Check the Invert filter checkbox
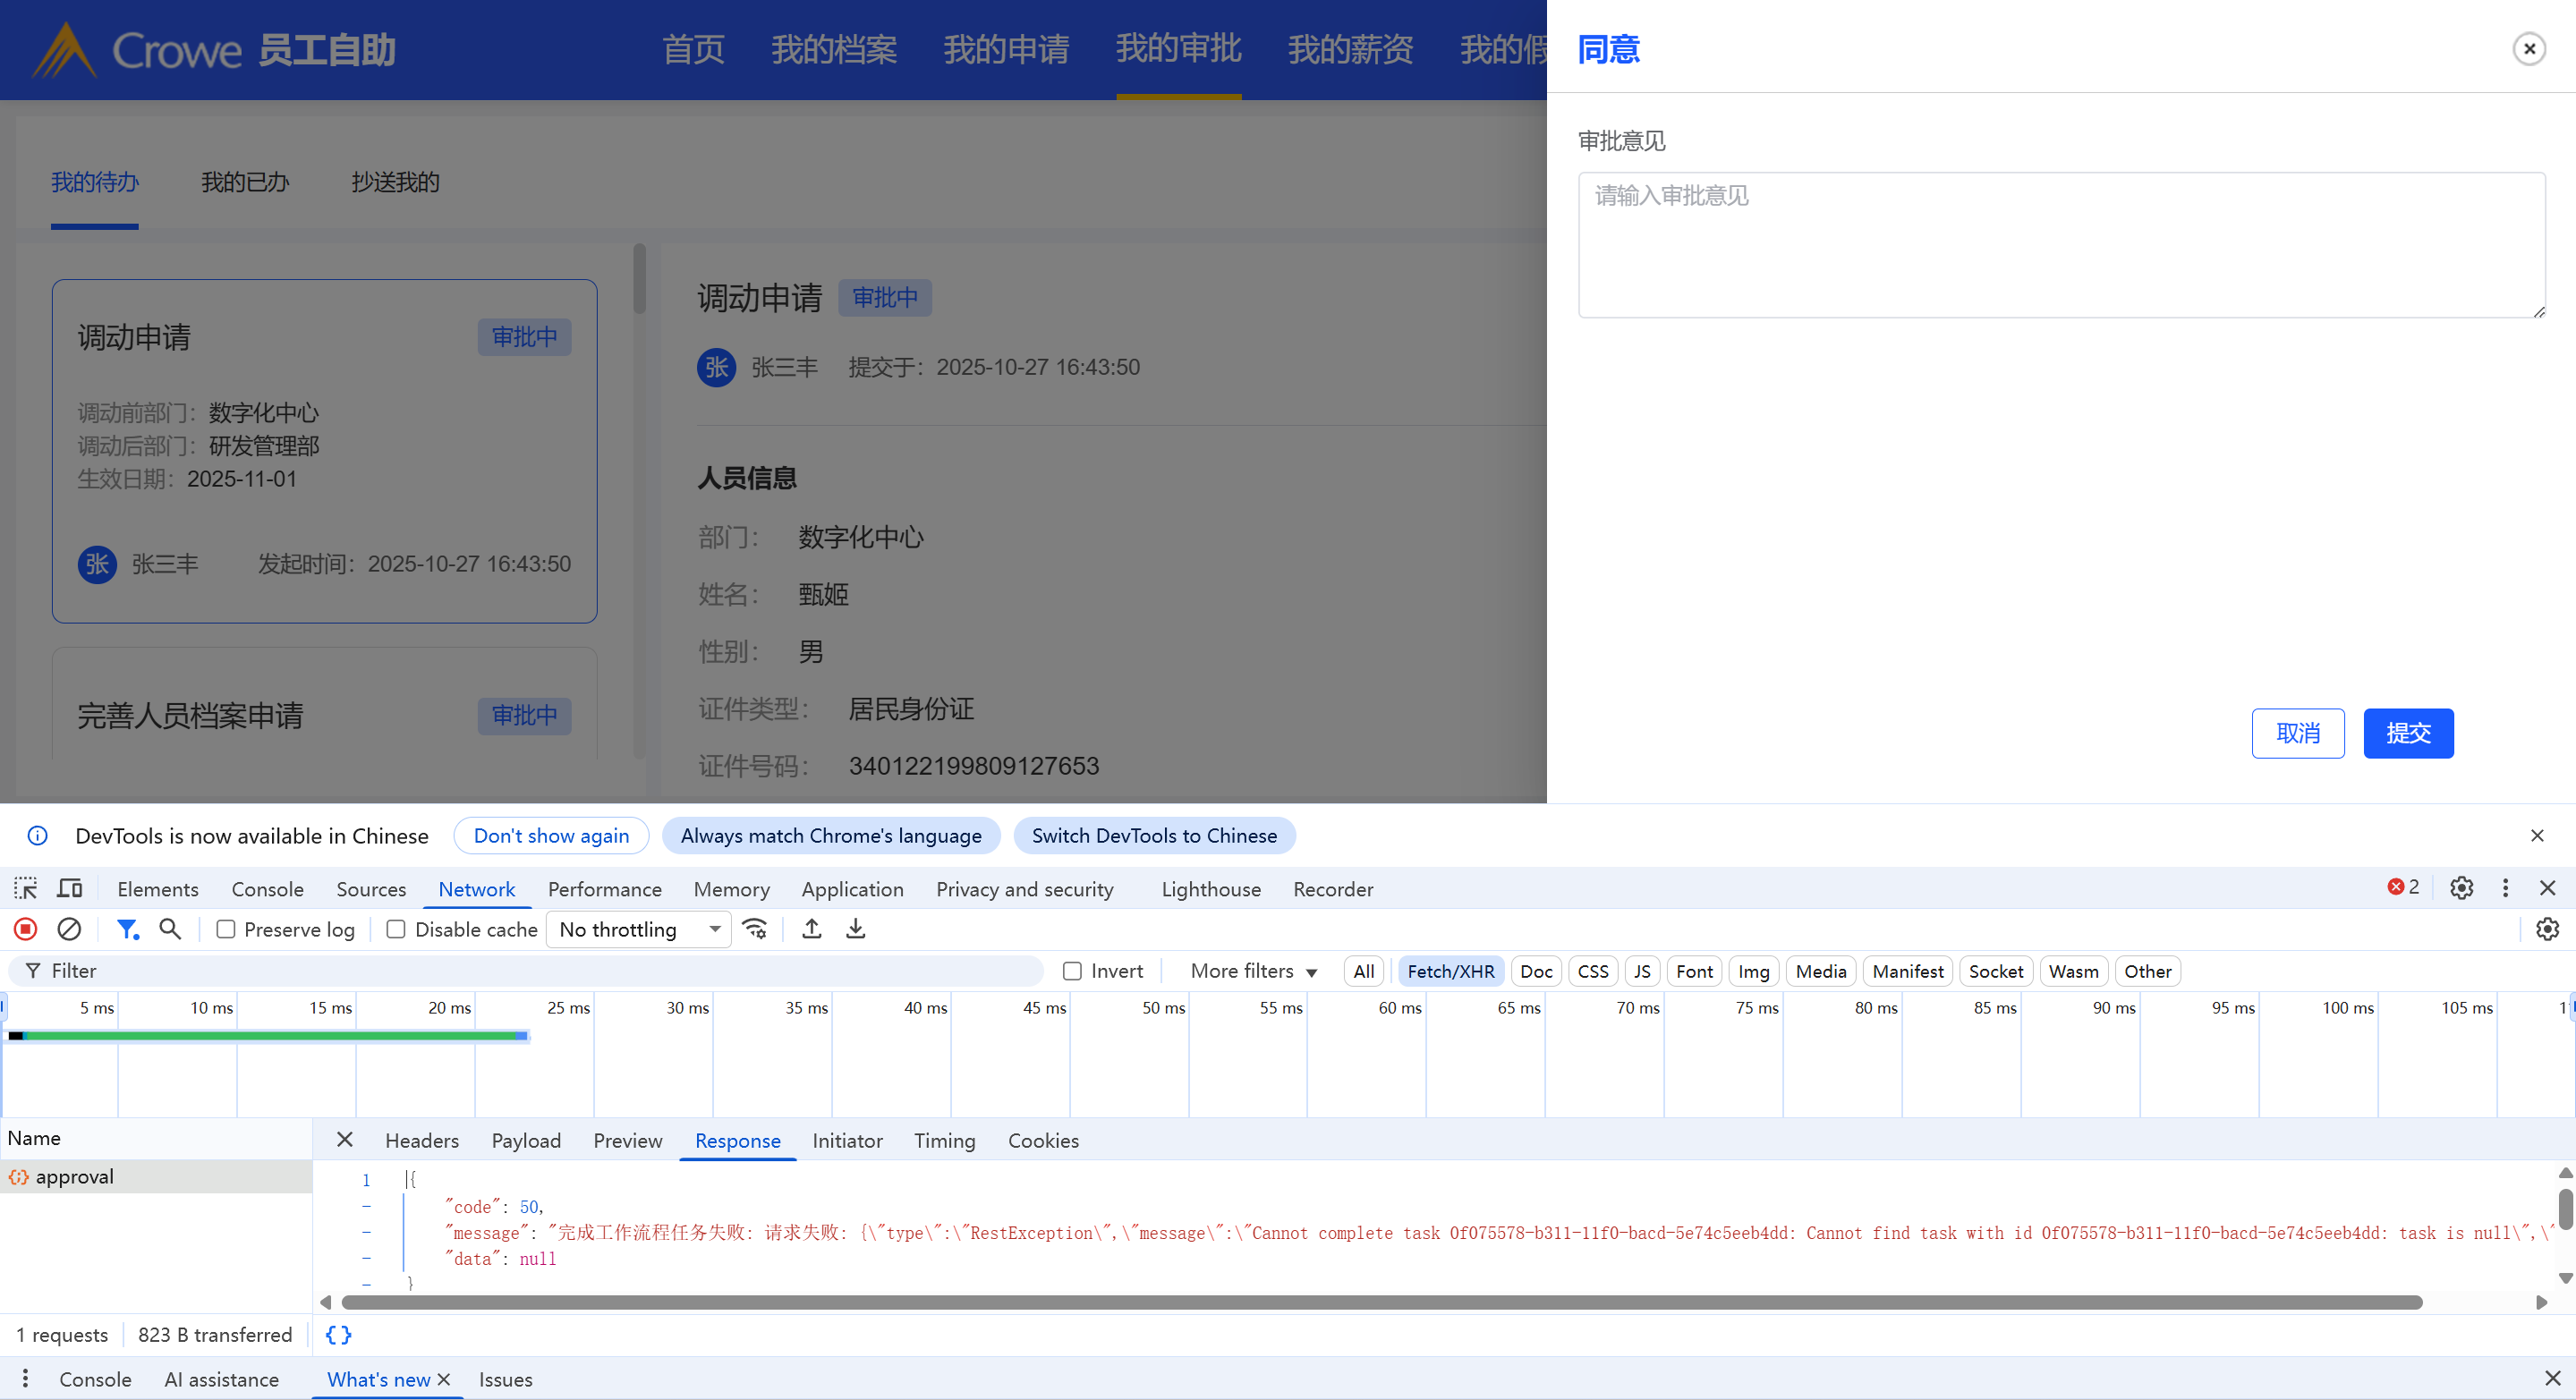The height and width of the screenshot is (1400, 2576). 1072,970
